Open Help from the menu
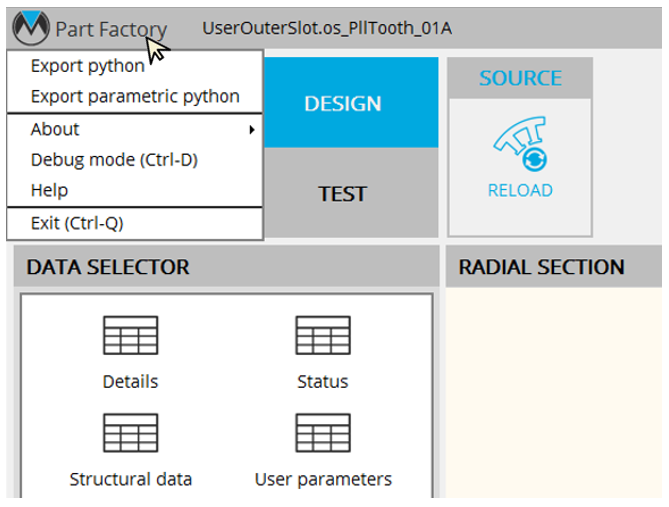669x507 pixels. 50,190
